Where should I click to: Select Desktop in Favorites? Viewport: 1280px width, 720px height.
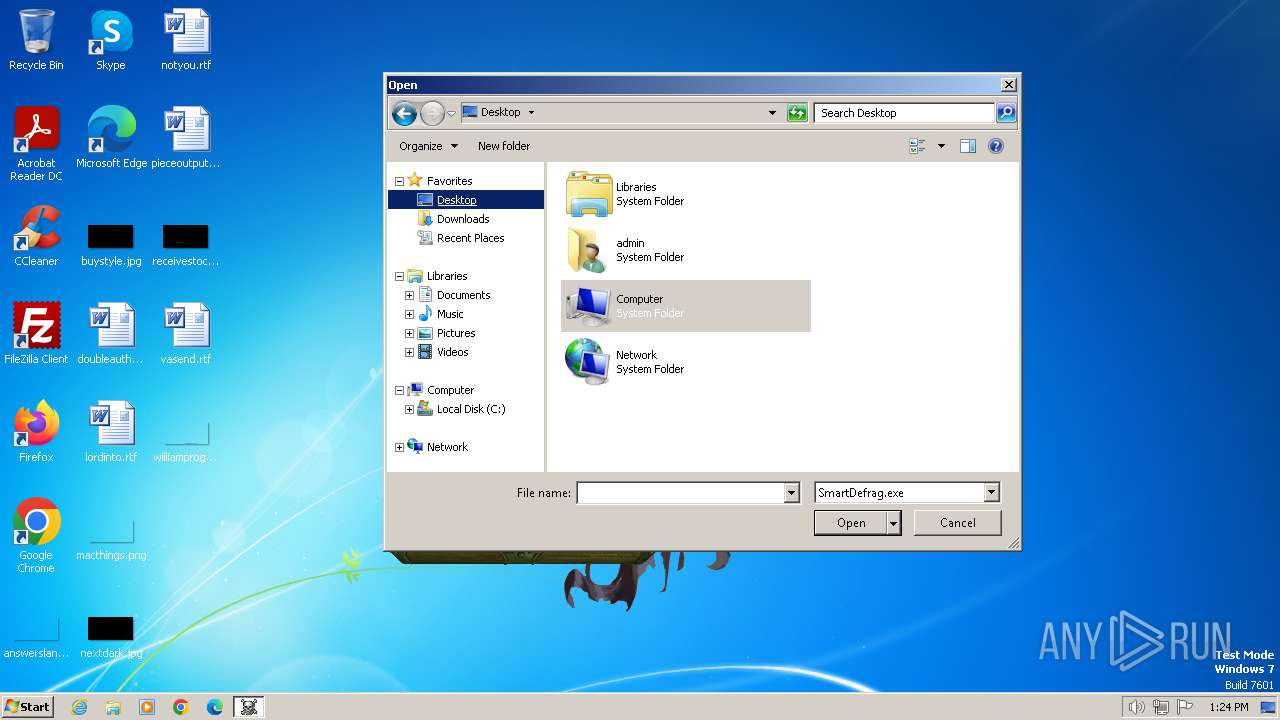[456, 200]
